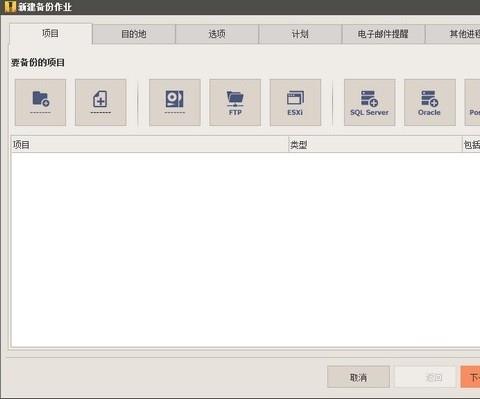Image resolution: width=480 pixels, height=399 pixels.
Task: Click the app icon in the title bar
Action: pyautogui.click(x=10, y=7)
